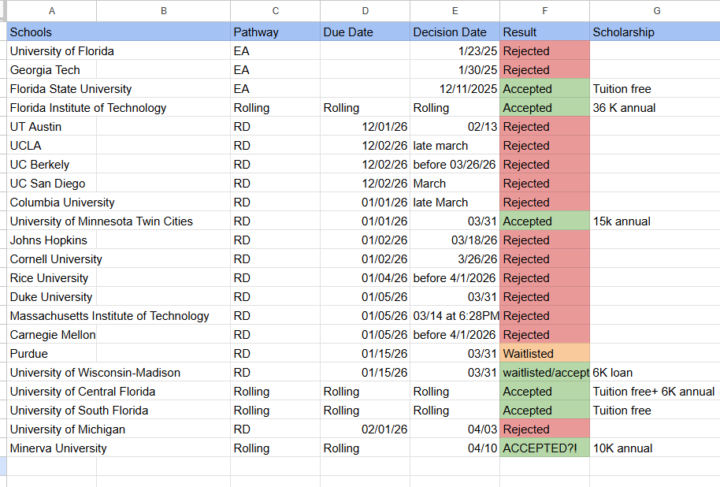
Task: Click Florida State's Tuition free cell
Action: 655,89
